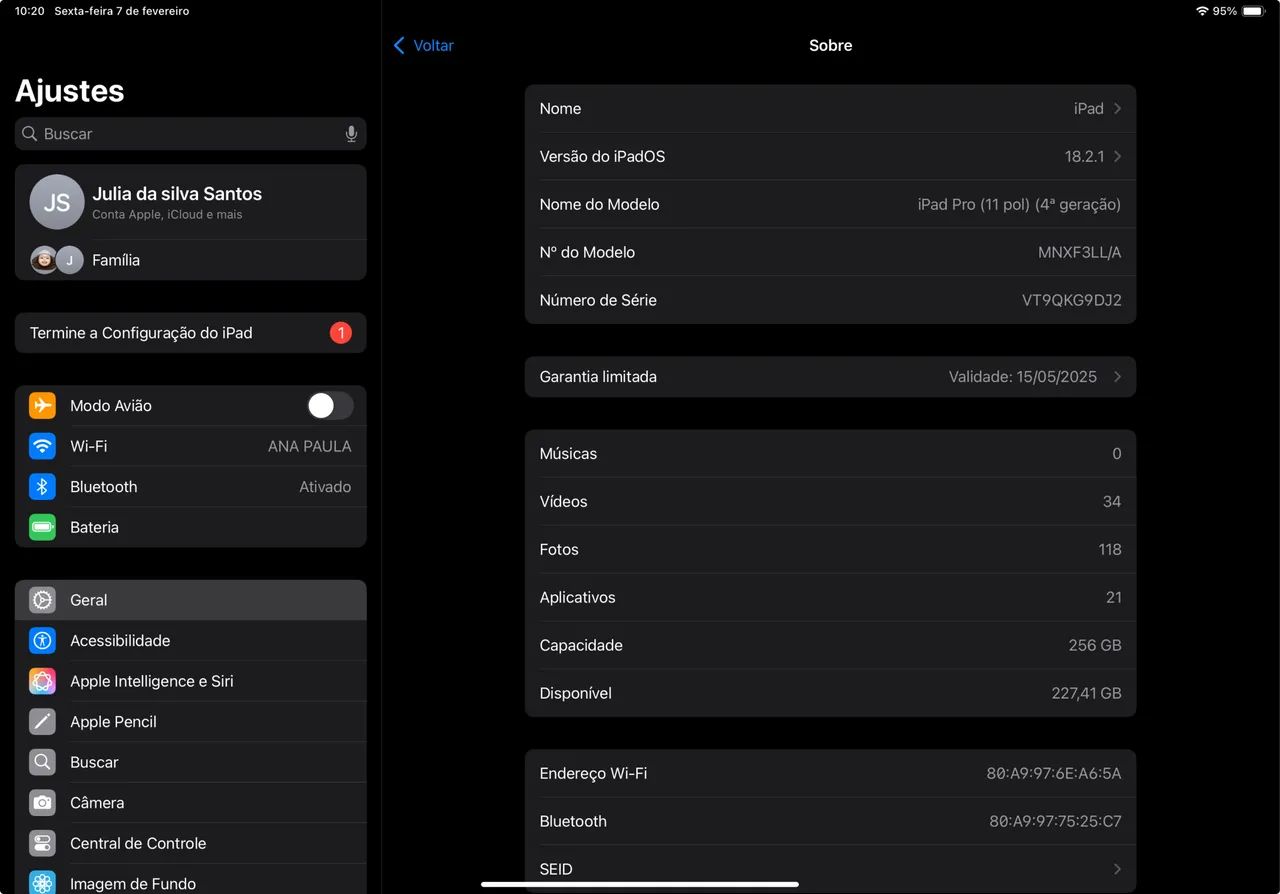Tap the Fotos count 118
The width and height of the screenshot is (1280, 894).
click(x=1110, y=549)
